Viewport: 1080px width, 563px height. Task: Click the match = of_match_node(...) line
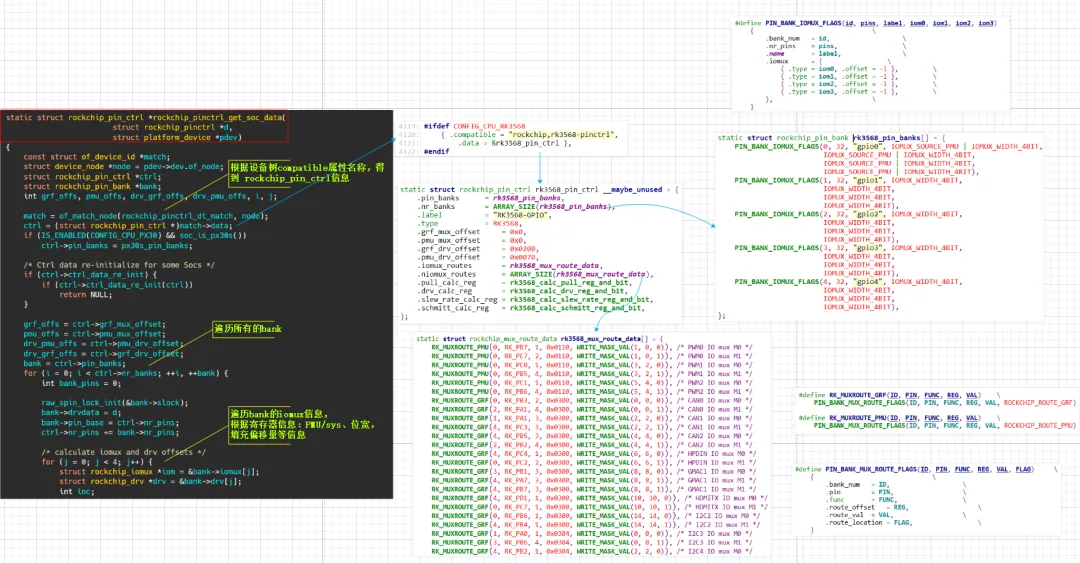click(x=145, y=216)
